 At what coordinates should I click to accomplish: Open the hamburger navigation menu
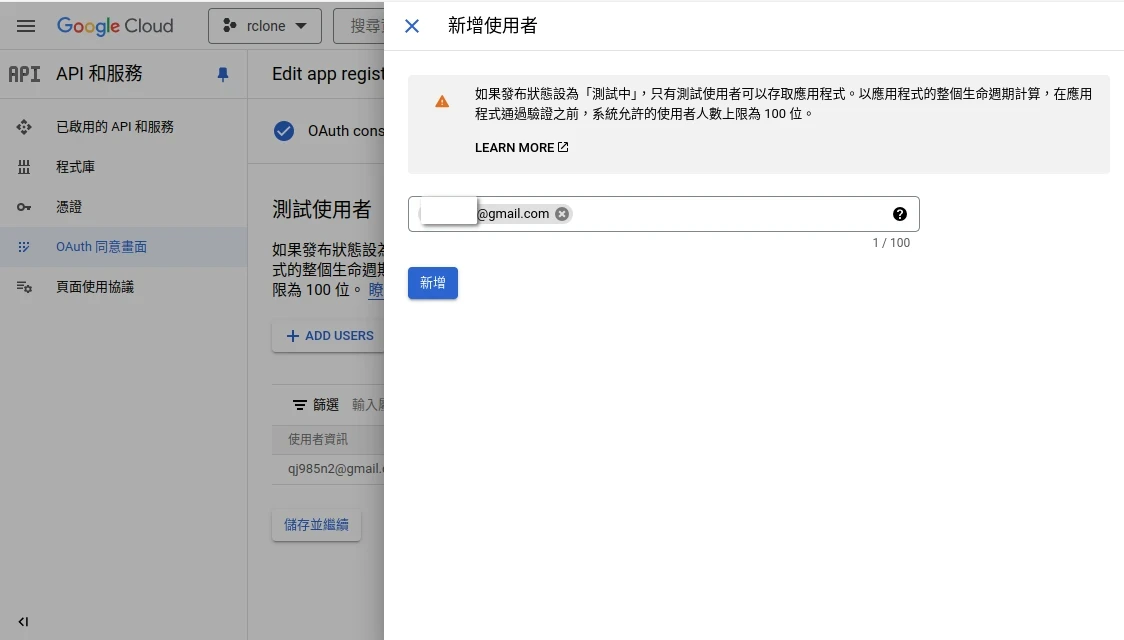(26, 26)
